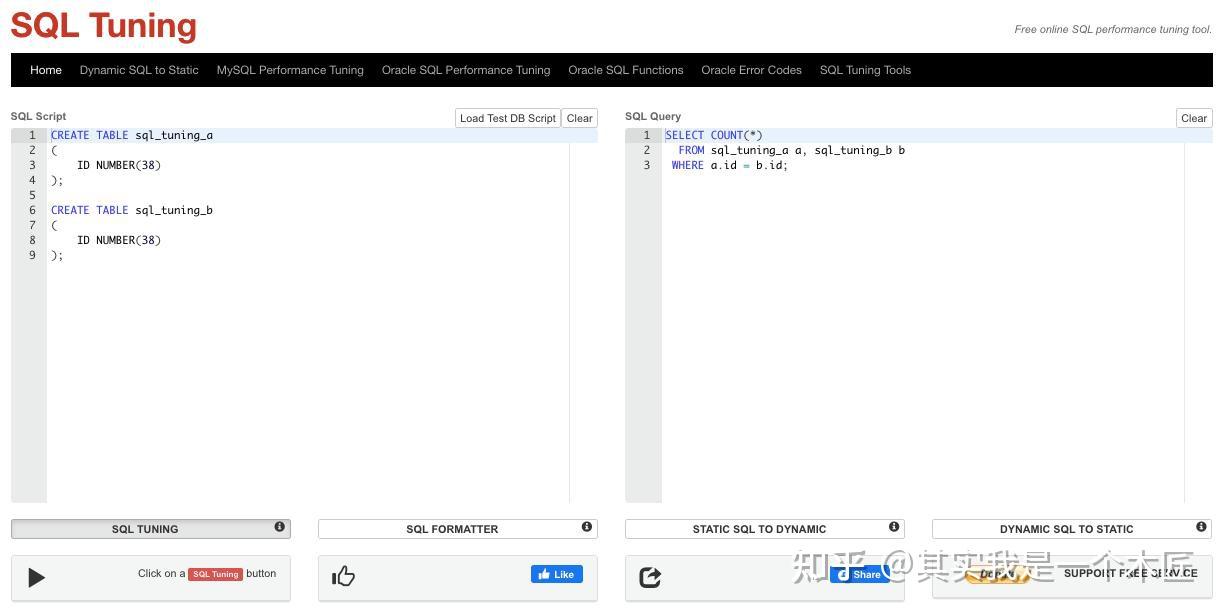1226x615 pixels.
Task: Click the Facebook Like button
Action: pyautogui.click(x=556, y=574)
